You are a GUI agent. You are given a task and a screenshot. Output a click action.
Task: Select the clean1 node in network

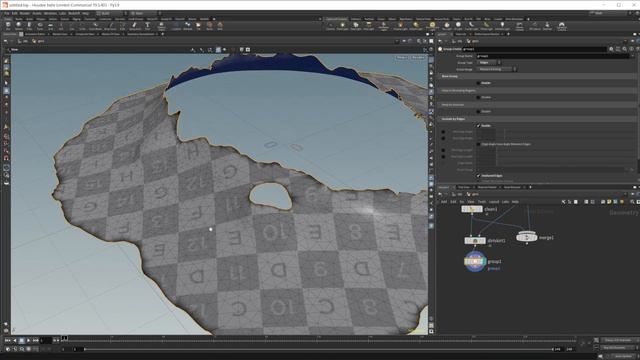[472, 209]
